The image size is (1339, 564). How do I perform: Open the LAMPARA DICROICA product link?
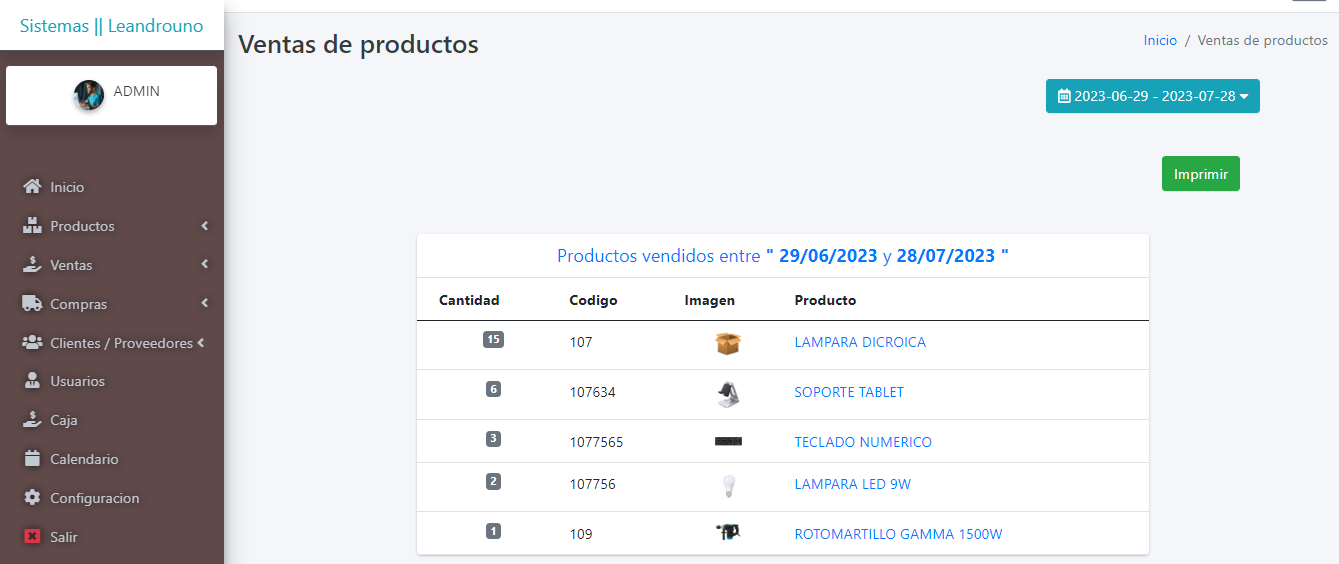(x=860, y=342)
